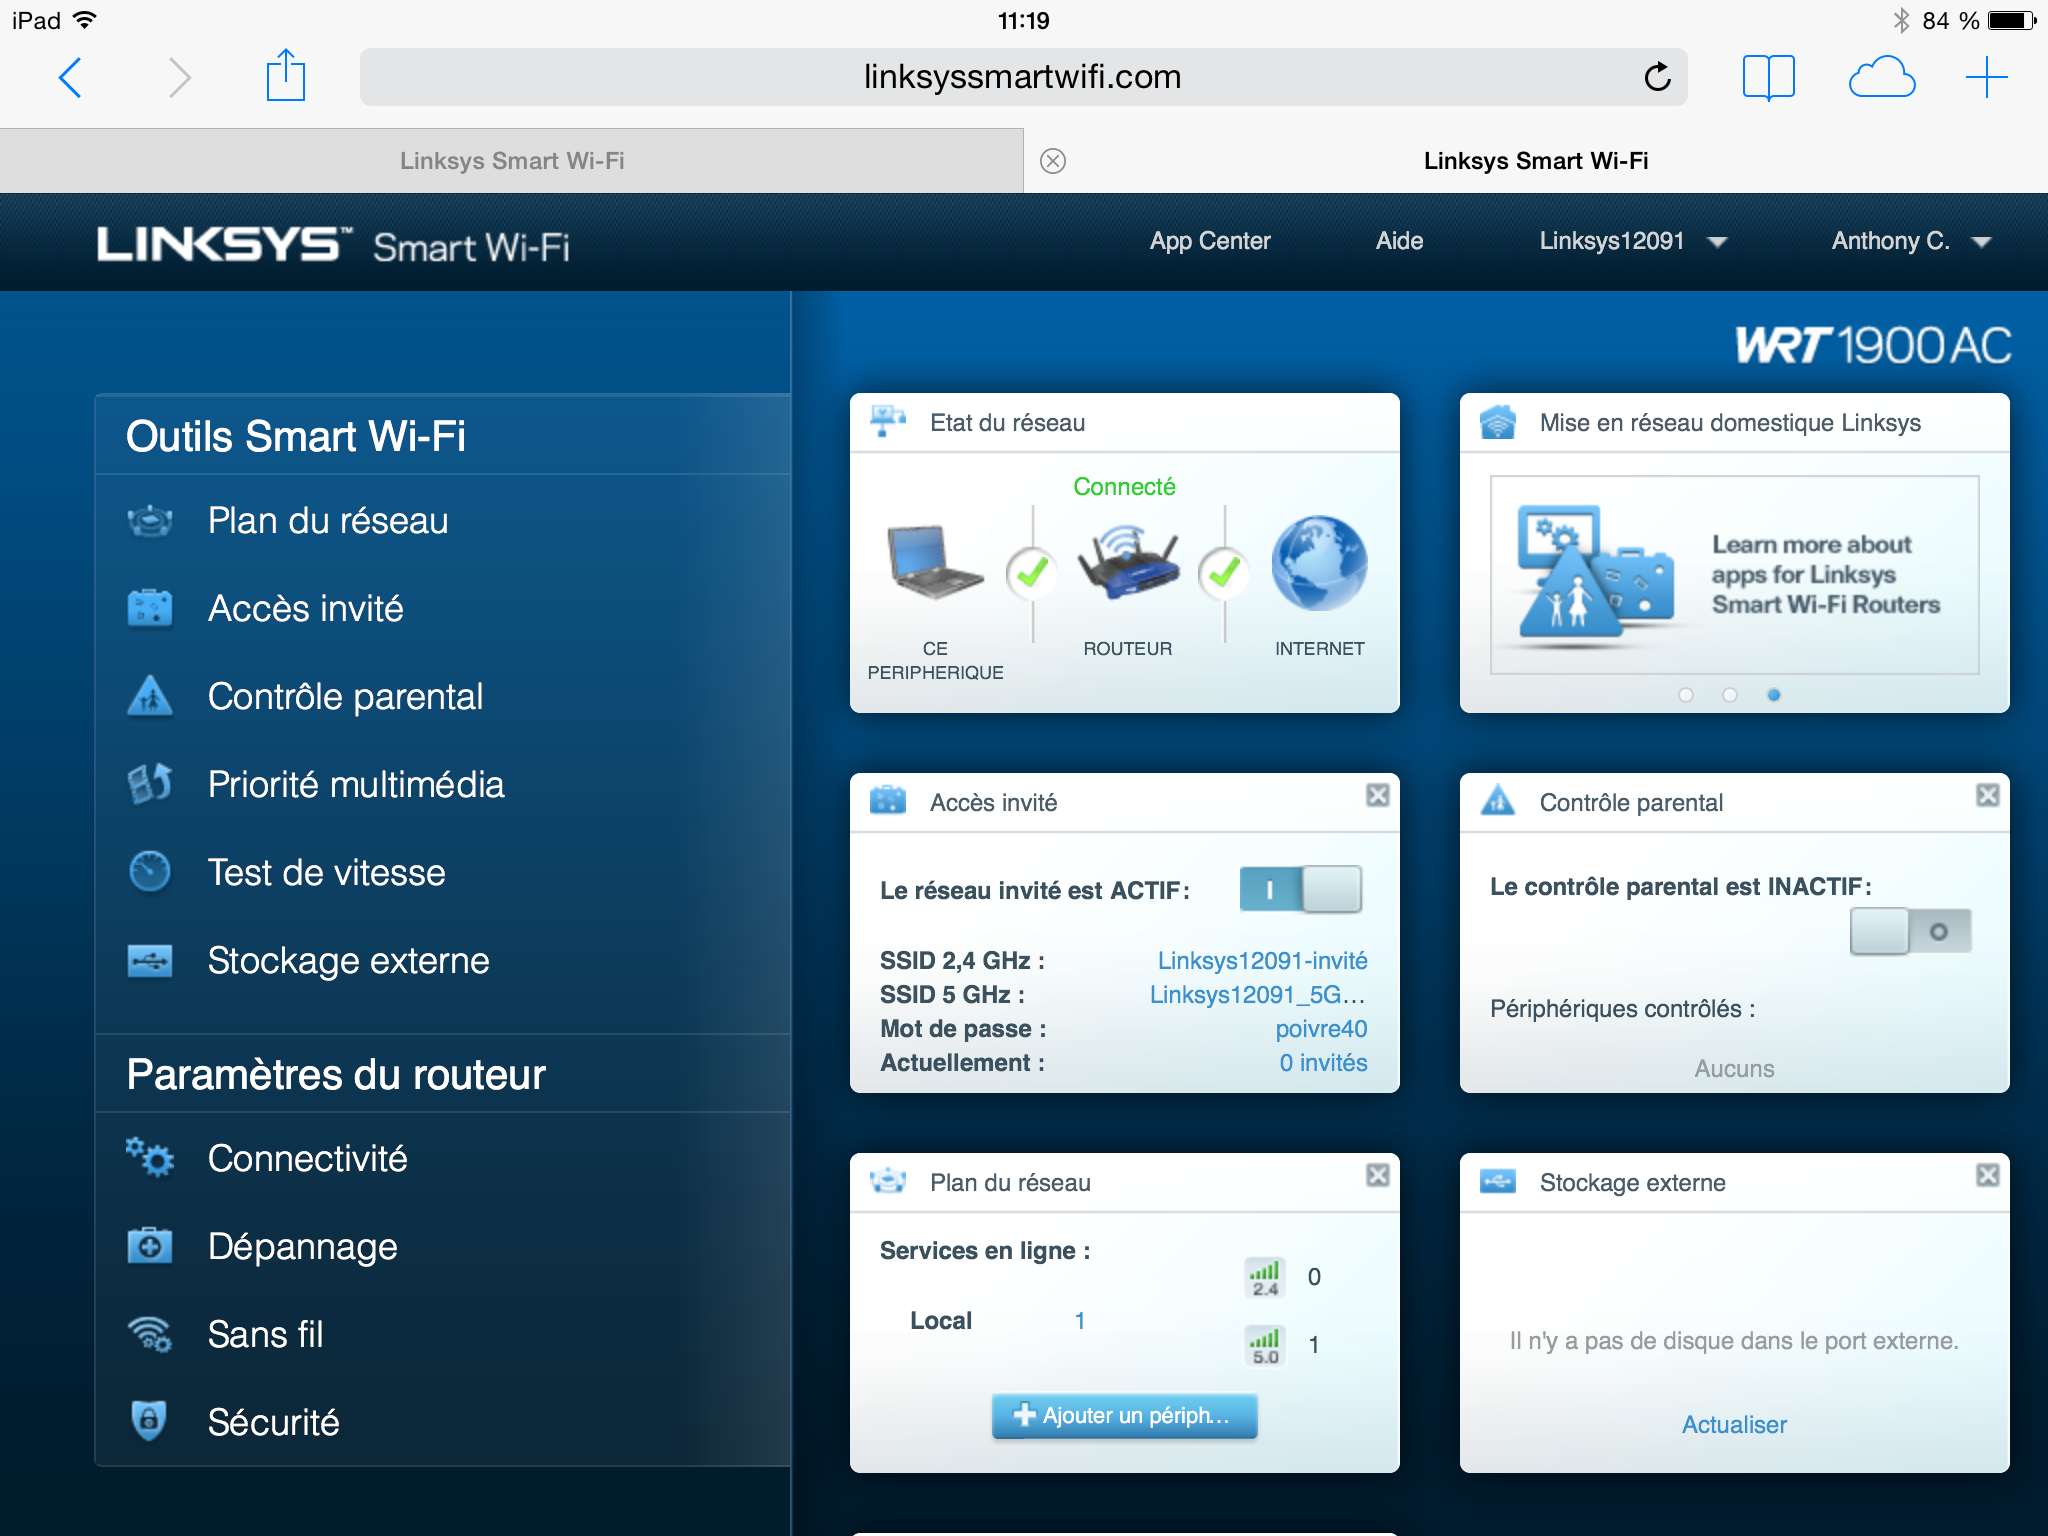Enable the parental control INACTIF switch

(x=1910, y=931)
